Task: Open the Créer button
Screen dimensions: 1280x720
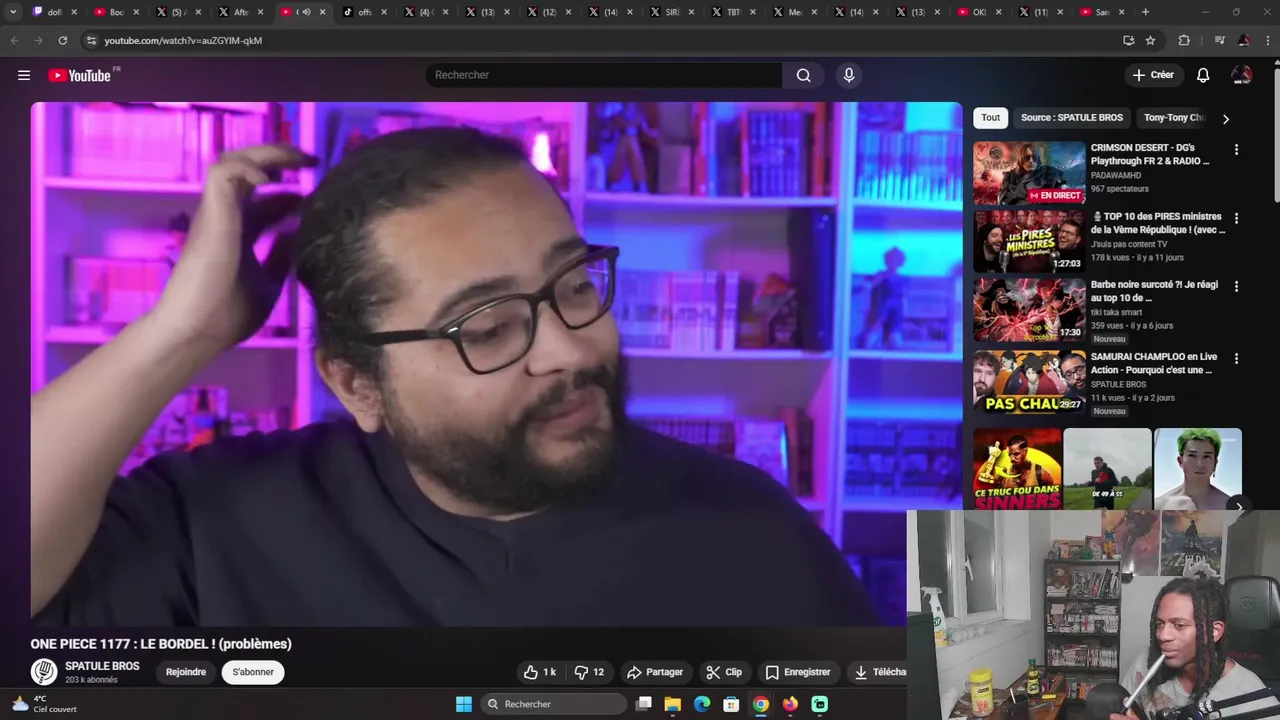Action: pos(1153,75)
